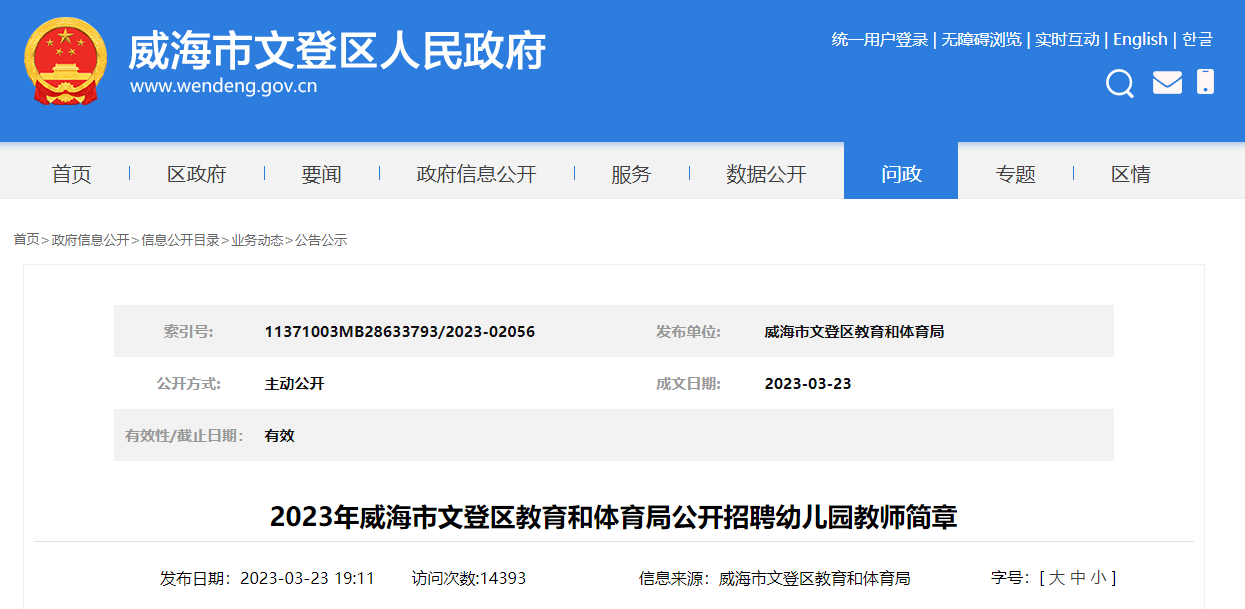
Task: Switch site language to English
Action: pyautogui.click(x=1140, y=40)
